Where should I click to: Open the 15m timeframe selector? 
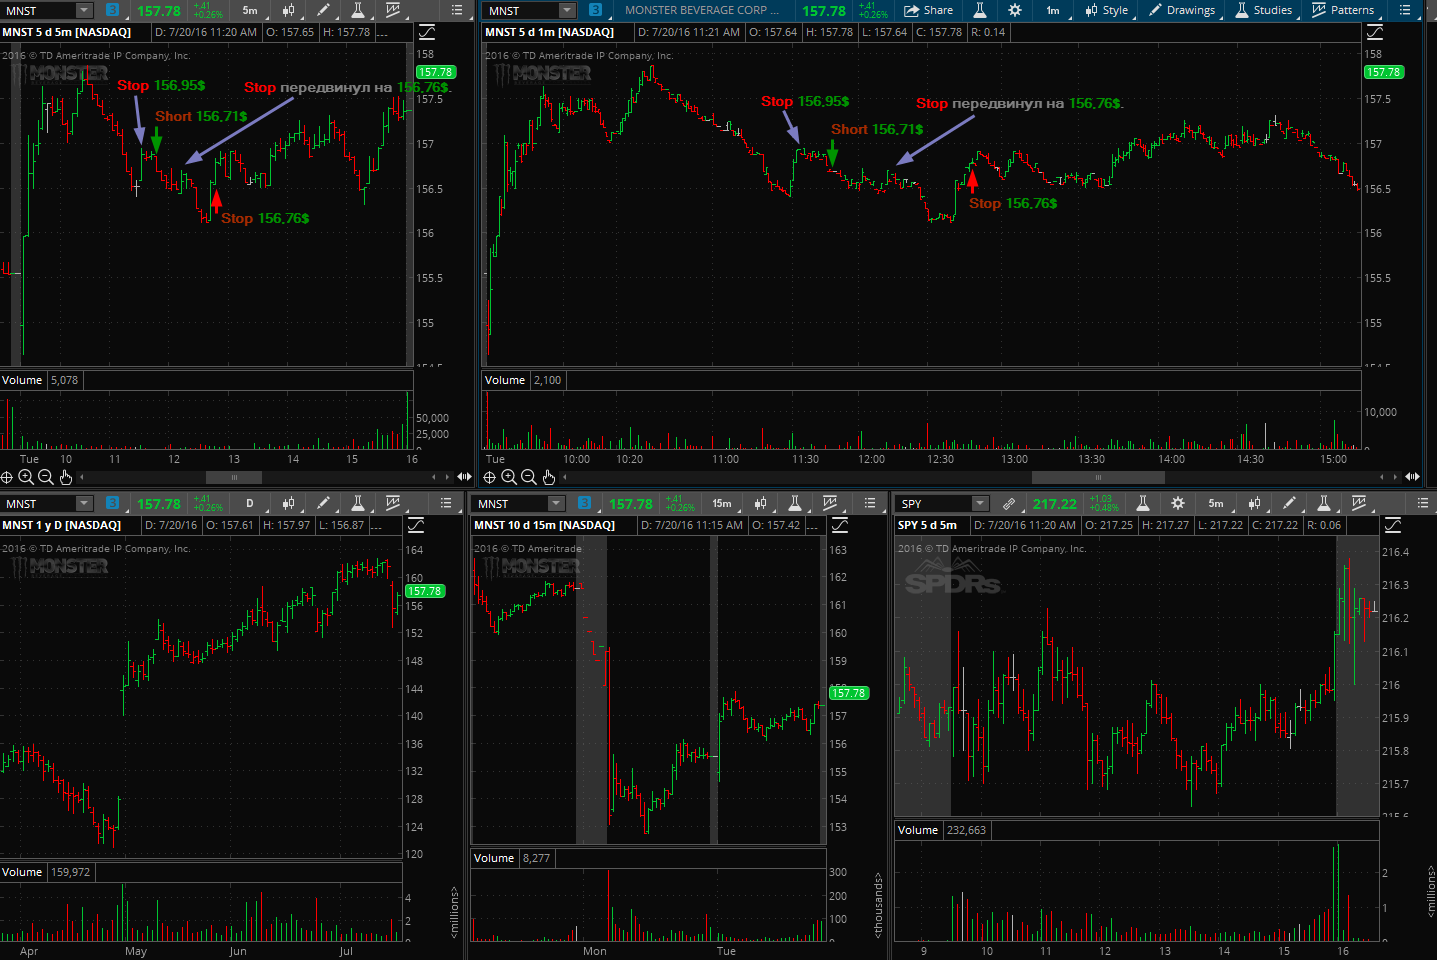coord(722,503)
